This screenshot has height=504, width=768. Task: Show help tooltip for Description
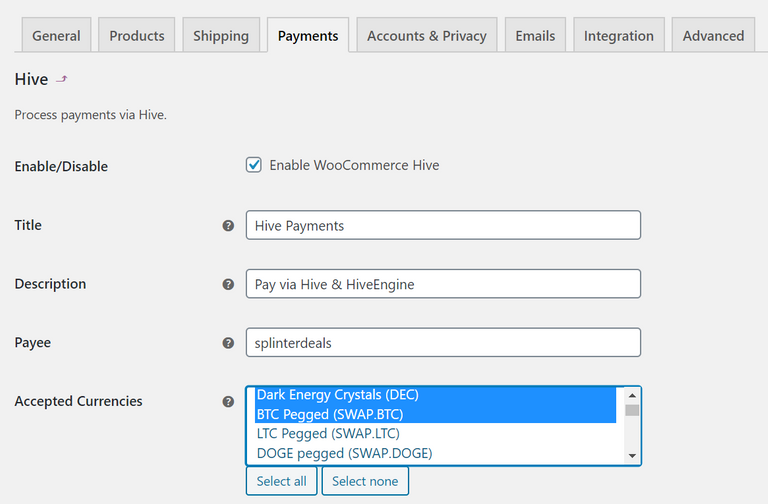click(228, 284)
